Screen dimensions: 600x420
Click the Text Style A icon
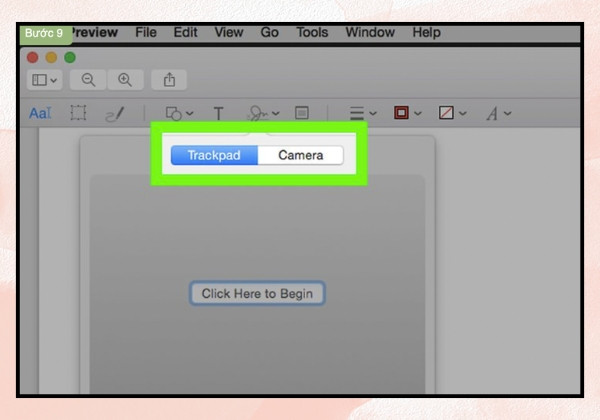(492, 114)
